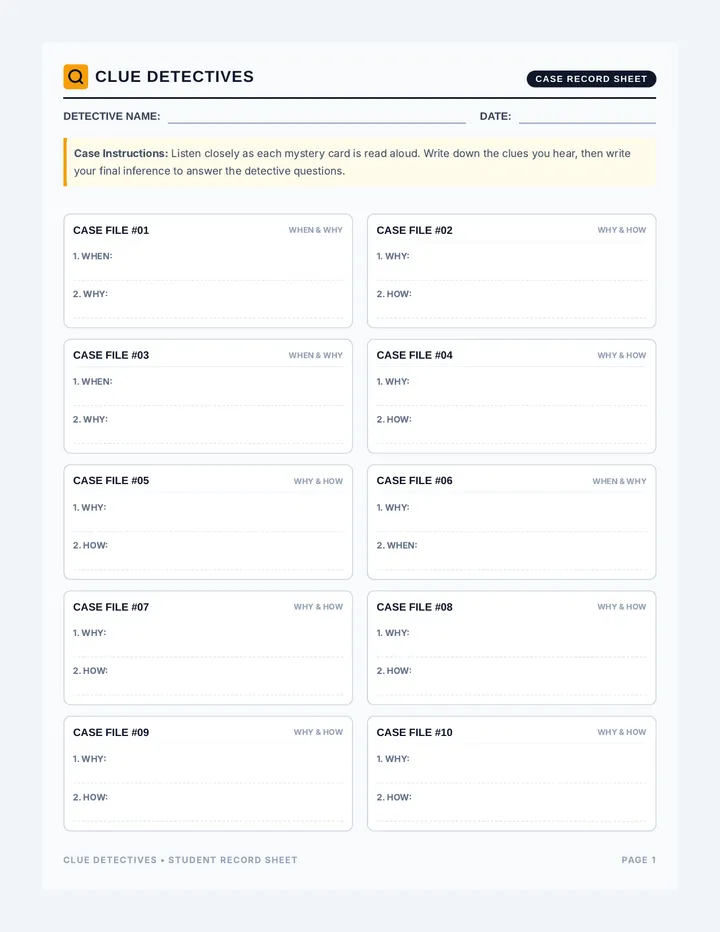Click the Page 1 footer label
This screenshot has height=932, width=720.
pos(639,859)
